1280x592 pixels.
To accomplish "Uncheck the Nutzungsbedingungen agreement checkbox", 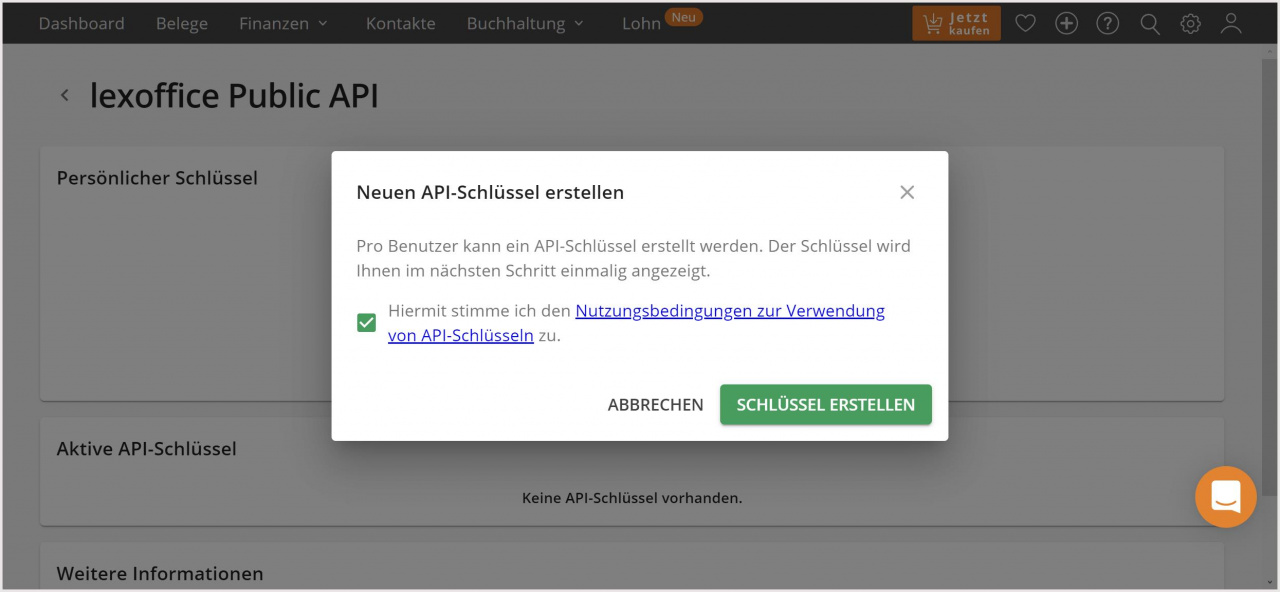I will (366, 323).
